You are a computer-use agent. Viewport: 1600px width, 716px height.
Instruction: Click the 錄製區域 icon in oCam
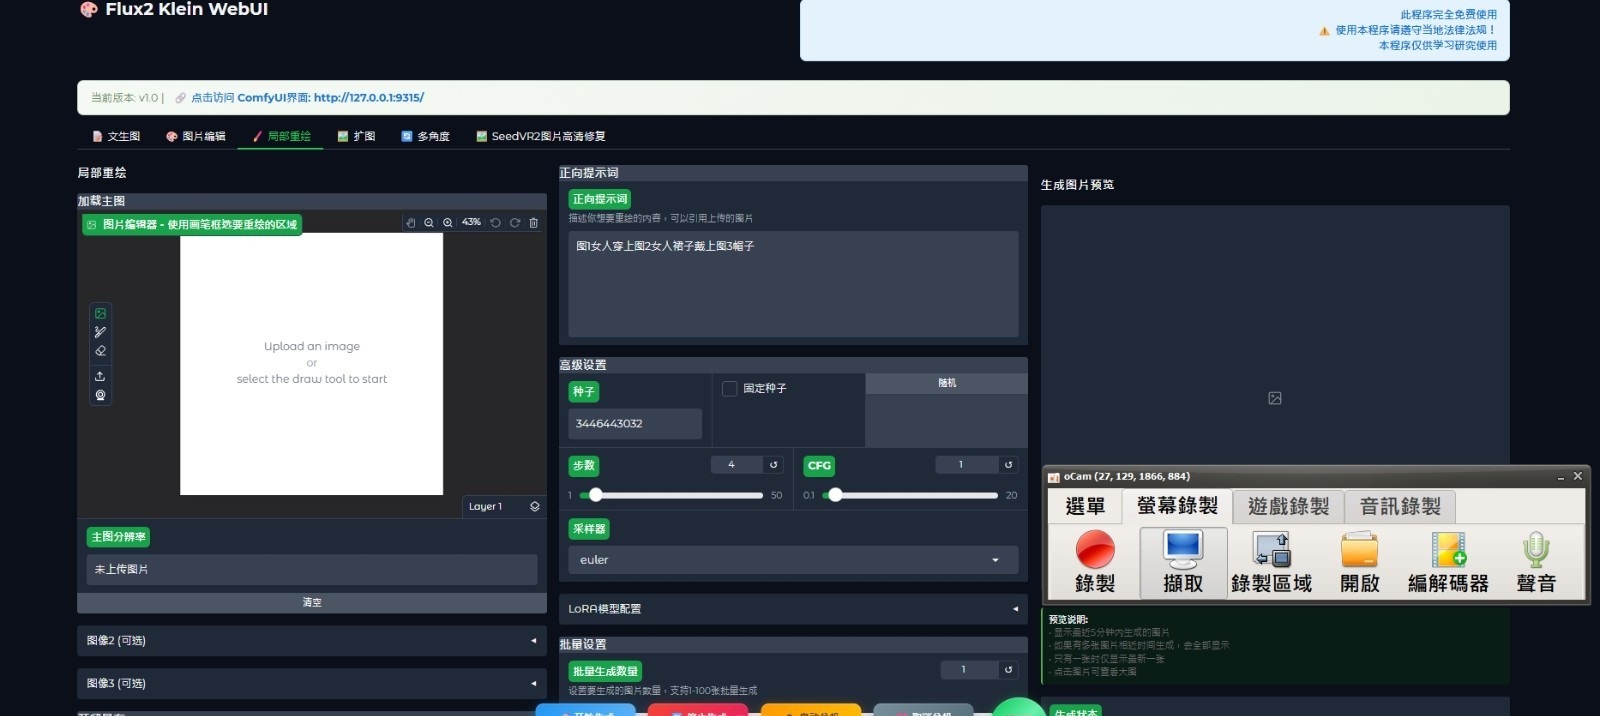tap(1272, 549)
